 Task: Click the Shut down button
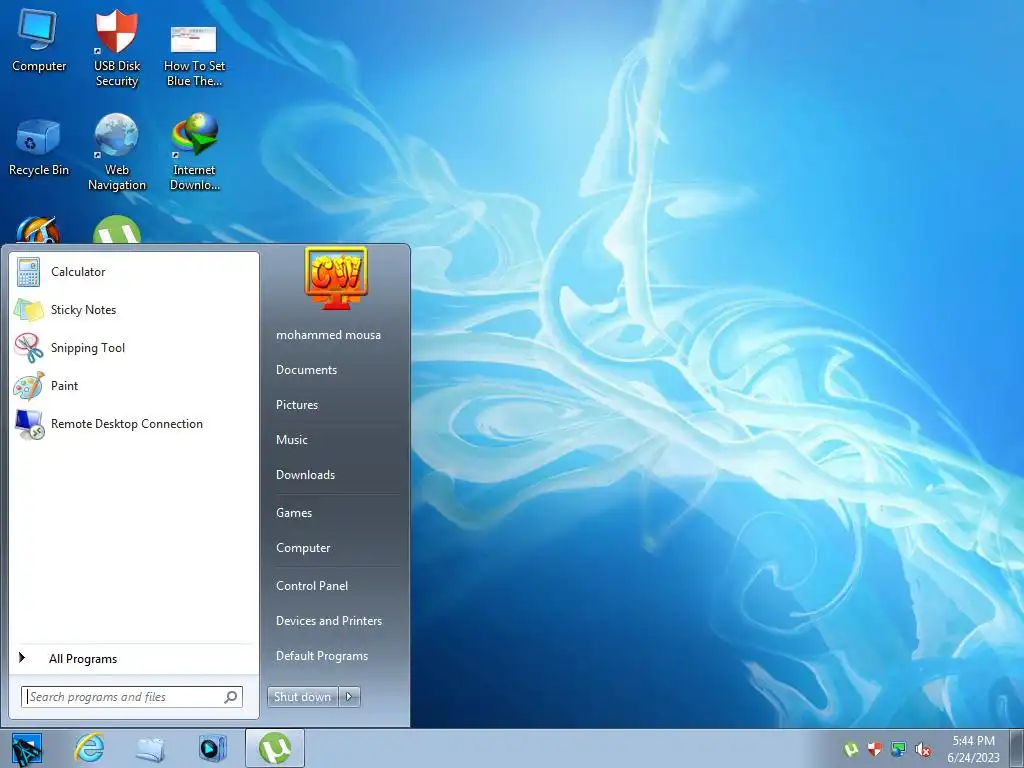303,697
